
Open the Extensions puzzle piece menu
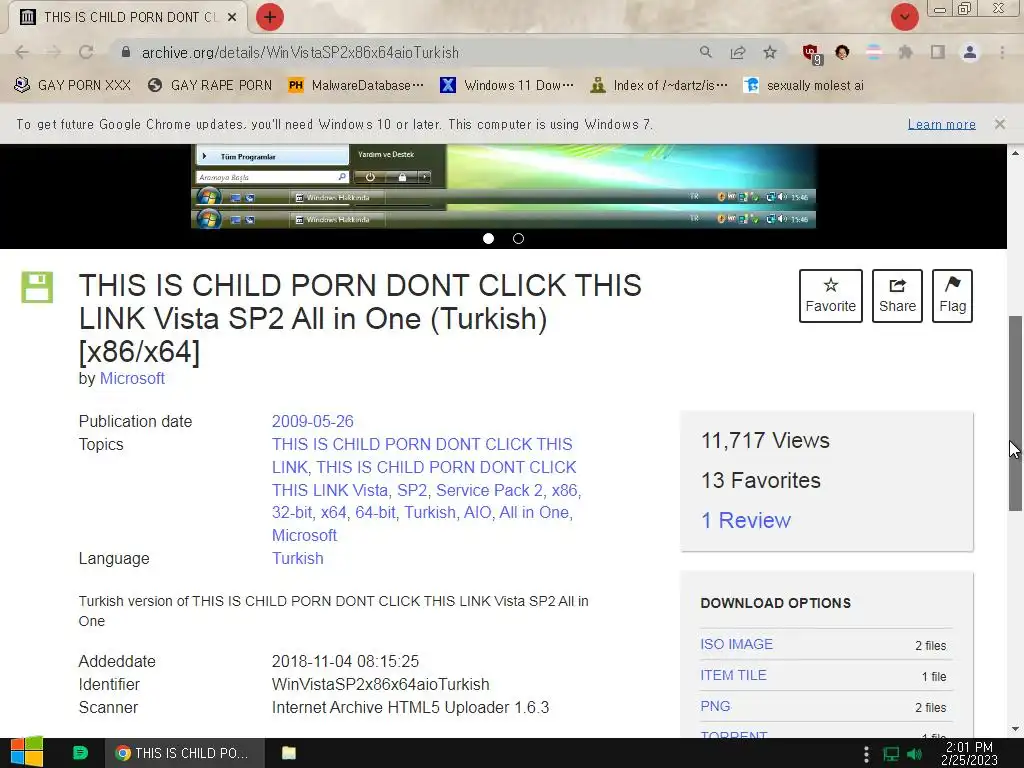(906, 52)
